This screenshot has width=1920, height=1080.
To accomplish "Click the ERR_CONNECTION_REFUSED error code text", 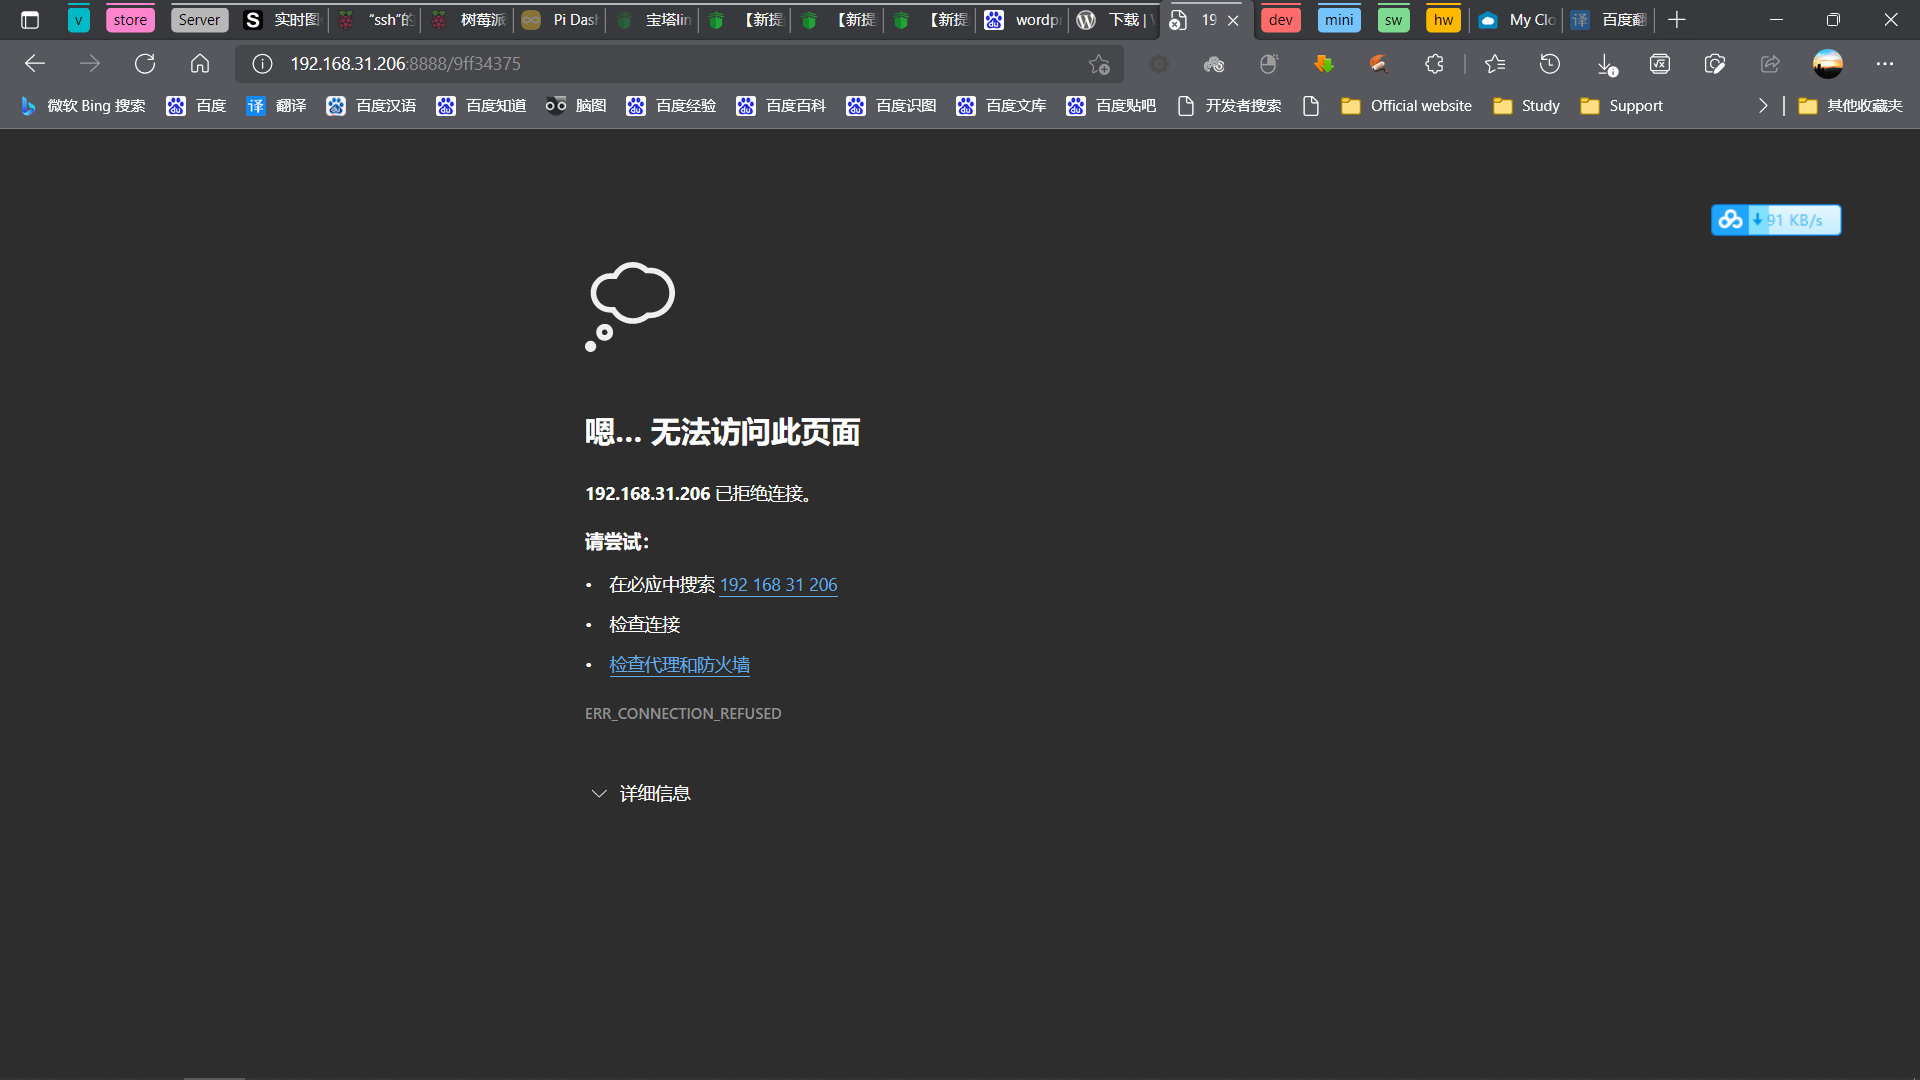I will [683, 714].
